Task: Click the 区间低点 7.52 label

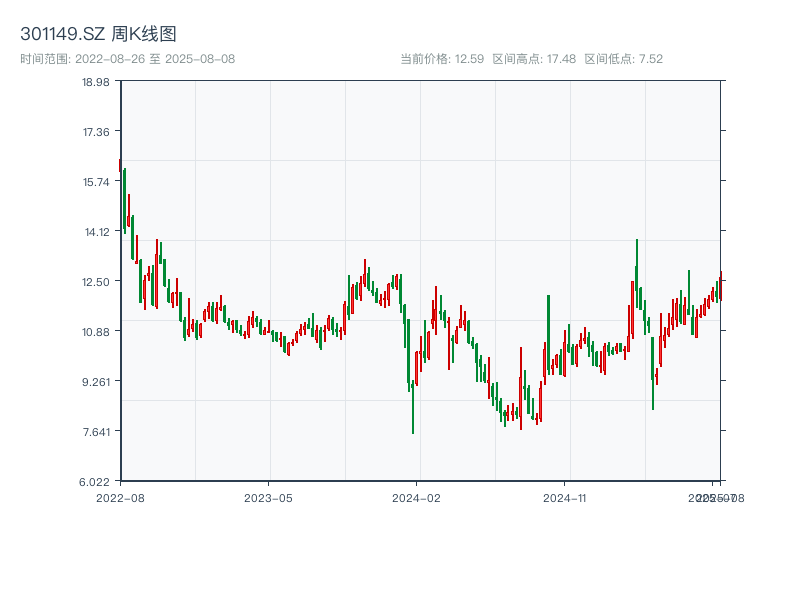Action: pos(624,59)
